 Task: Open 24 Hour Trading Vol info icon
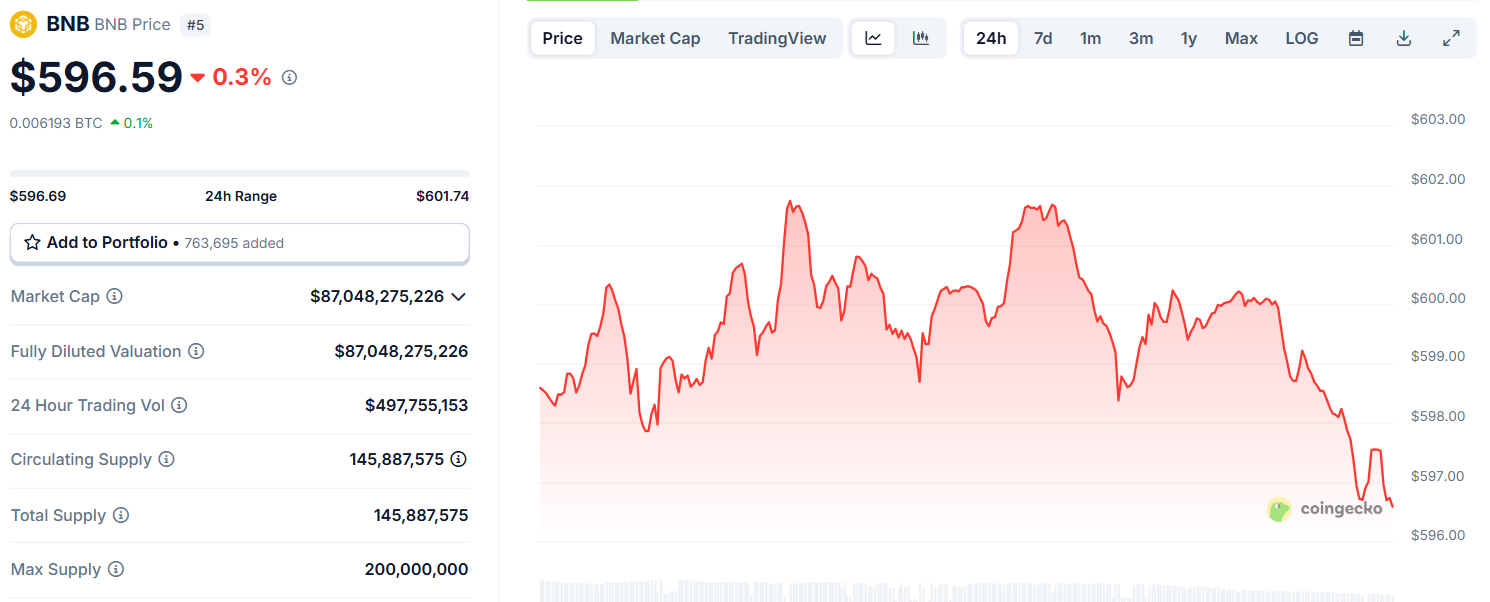[179, 406]
